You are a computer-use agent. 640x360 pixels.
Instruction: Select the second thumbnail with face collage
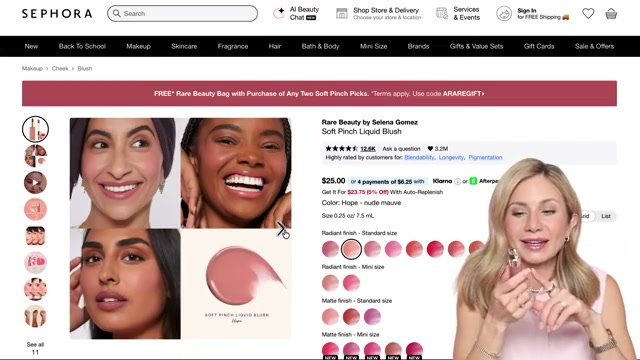35,156
